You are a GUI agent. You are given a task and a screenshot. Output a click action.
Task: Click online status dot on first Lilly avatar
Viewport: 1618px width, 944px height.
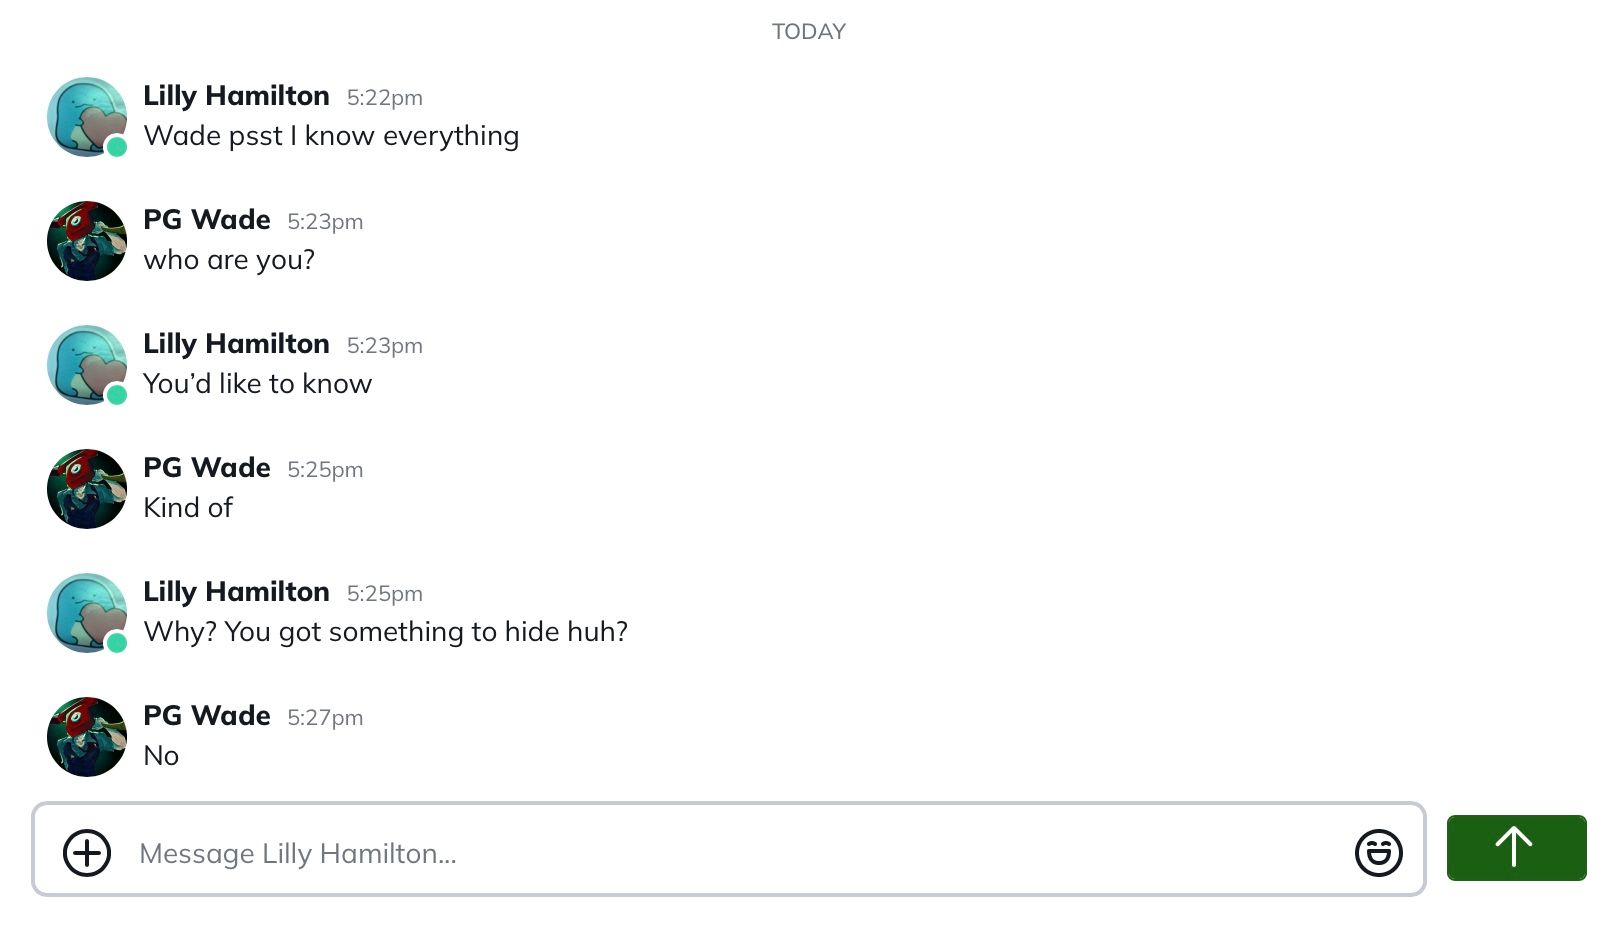pos(117,147)
